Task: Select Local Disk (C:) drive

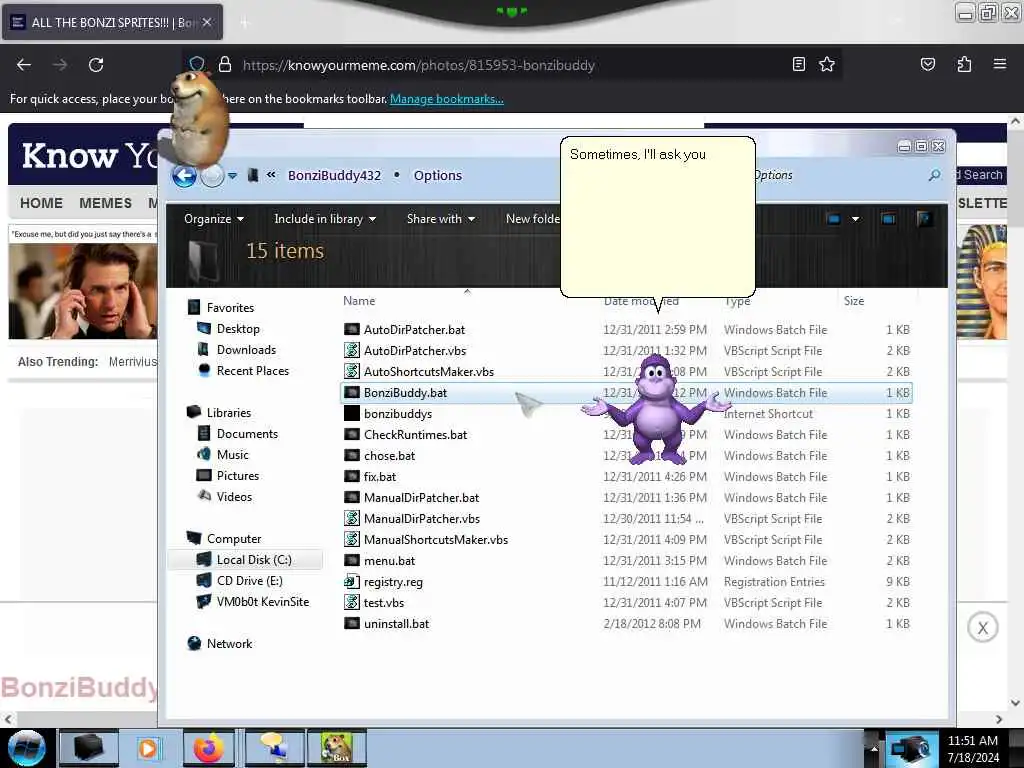Action: pos(254,560)
